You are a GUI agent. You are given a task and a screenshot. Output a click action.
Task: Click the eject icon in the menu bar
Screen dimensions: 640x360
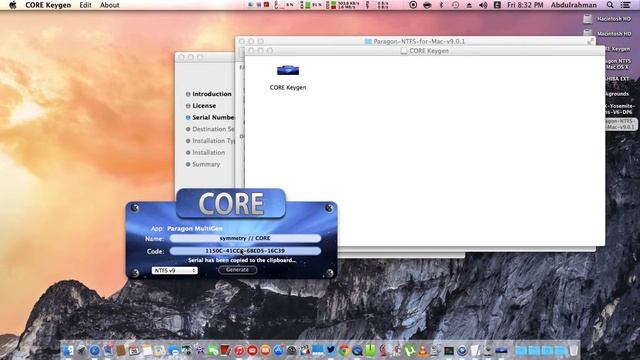pyautogui.click(x=469, y=5)
